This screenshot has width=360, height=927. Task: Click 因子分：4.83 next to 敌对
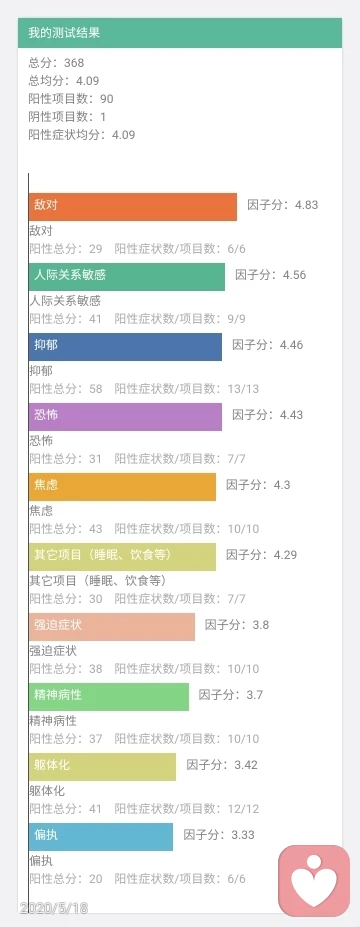283,205
